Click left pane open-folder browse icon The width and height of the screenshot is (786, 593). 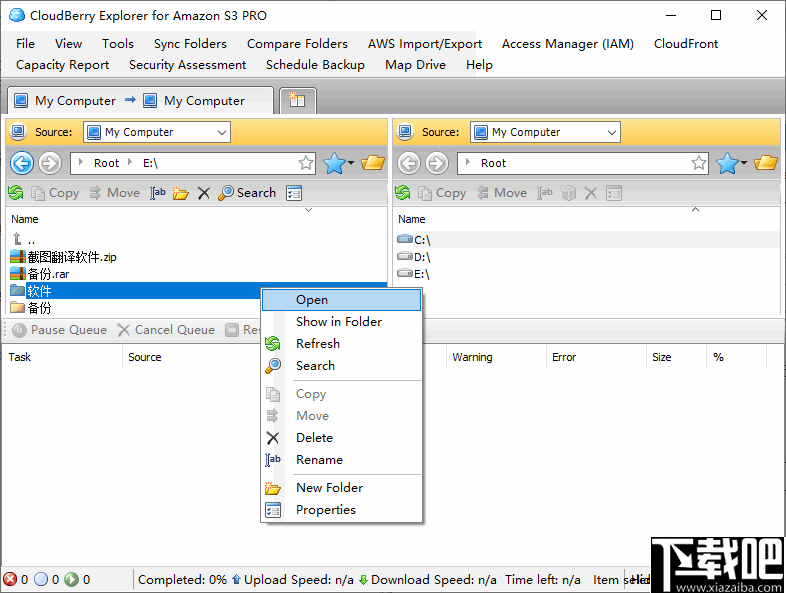[372, 163]
